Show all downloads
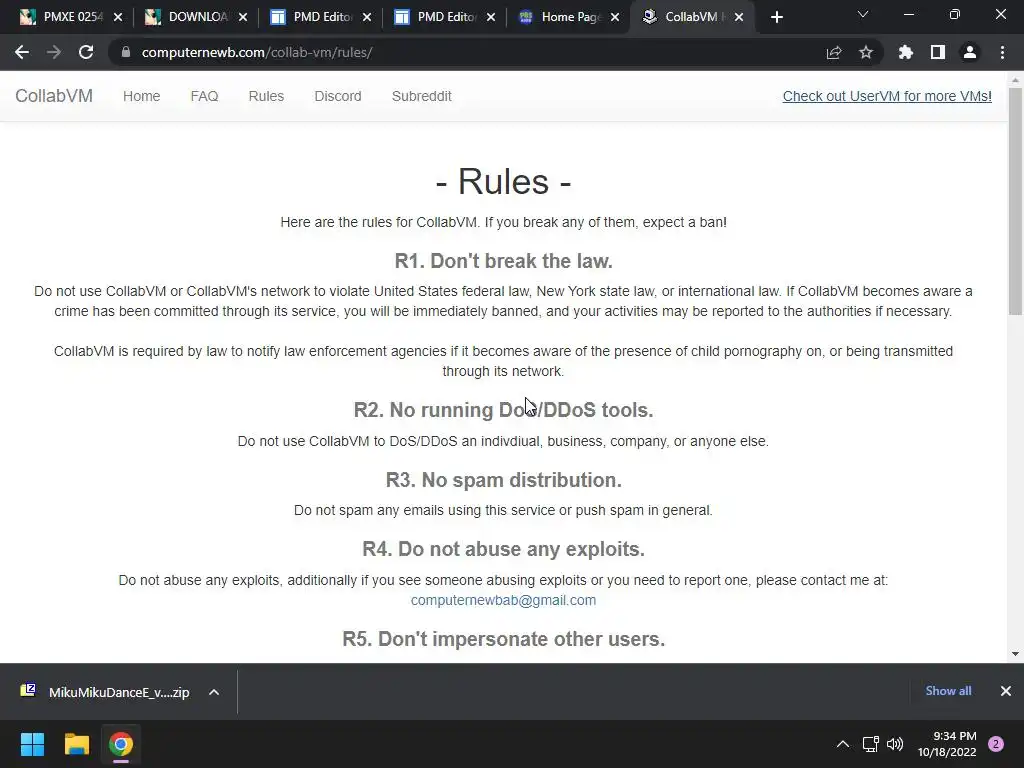 pyautogui.click(x=948, y=691)
